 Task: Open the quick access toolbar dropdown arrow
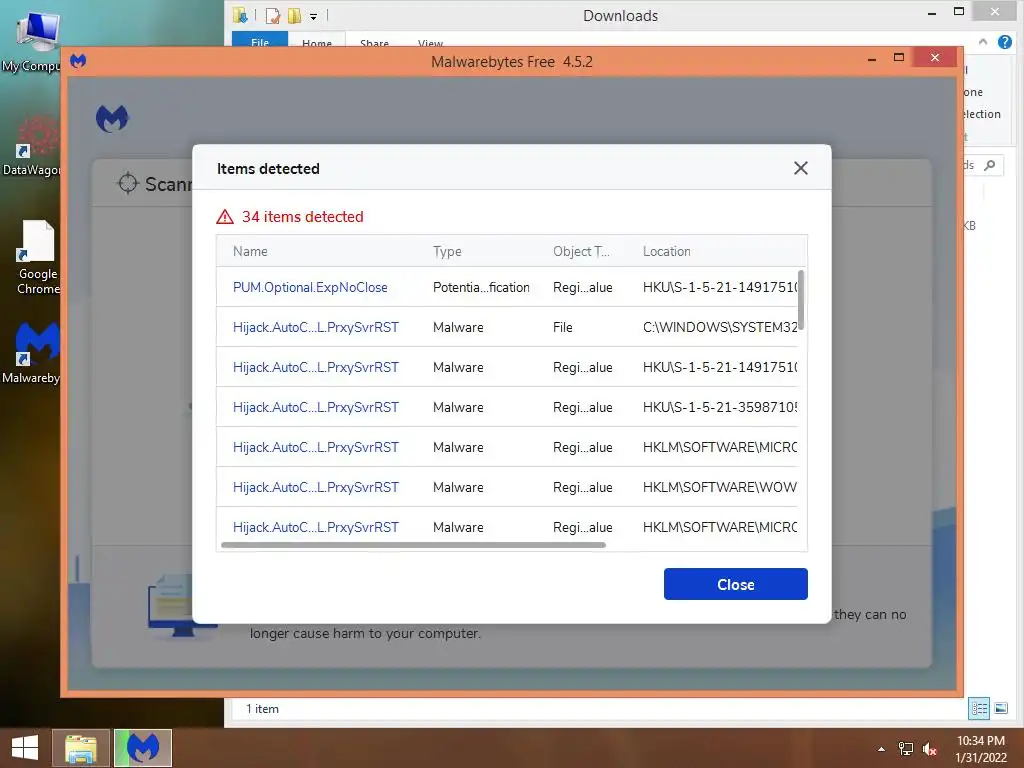313,16
